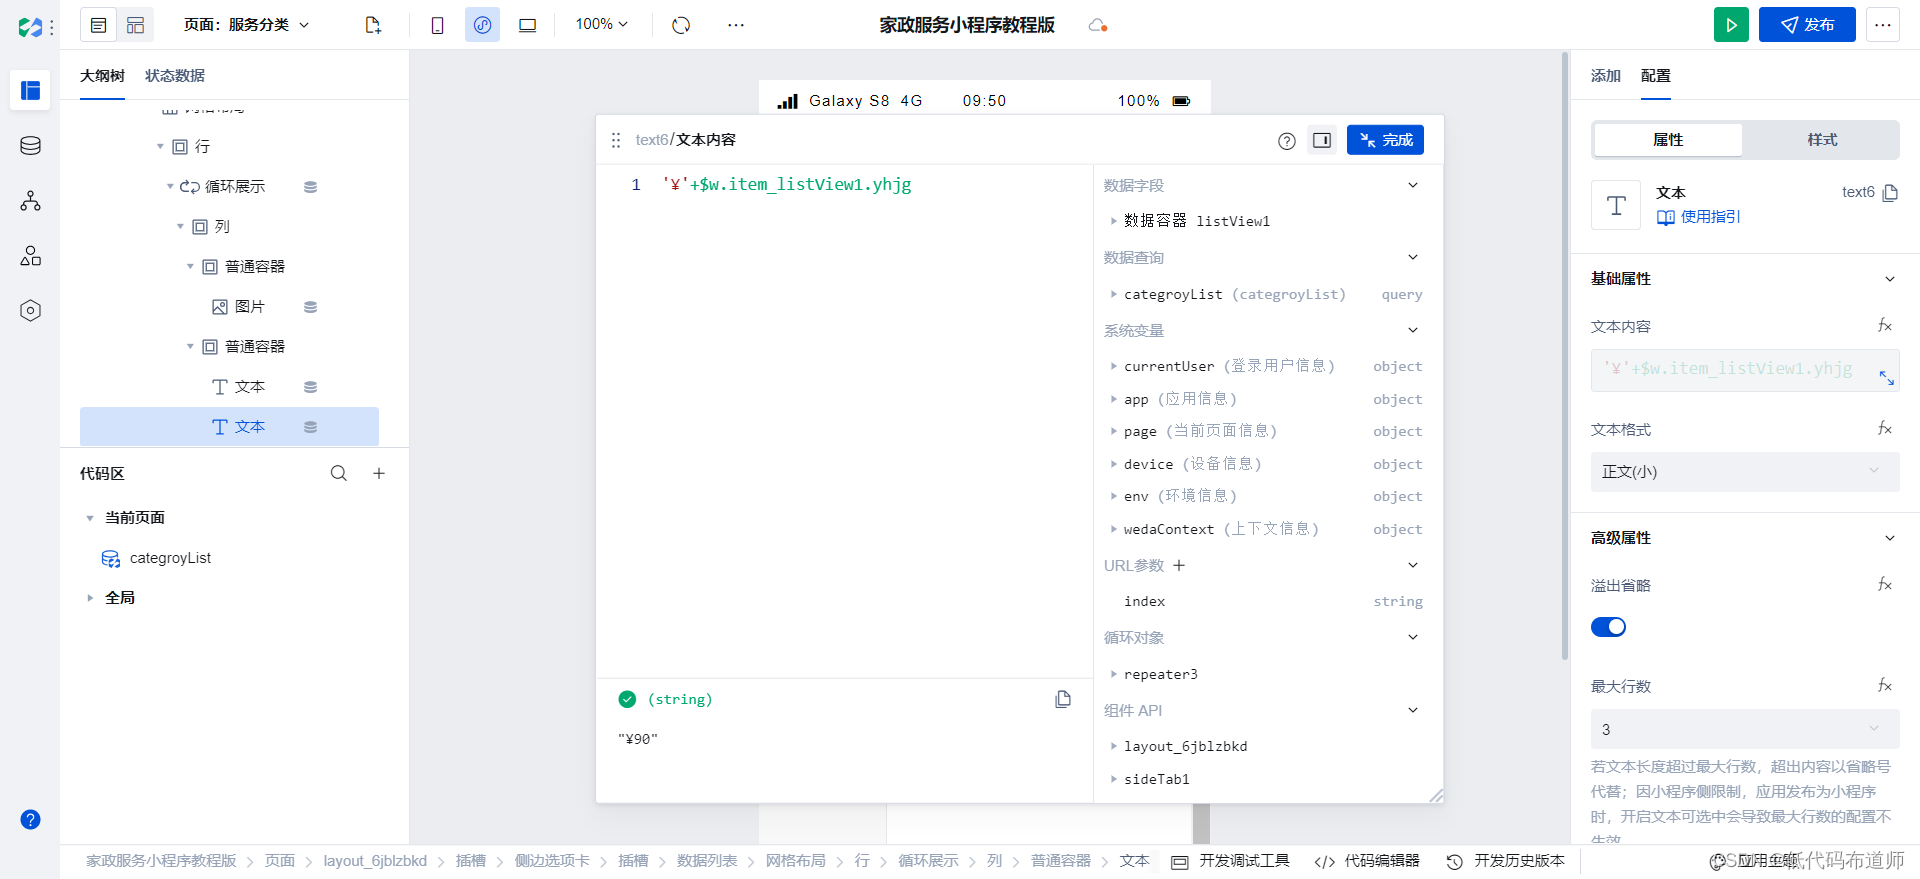Switch to the 状态数据 tab
This screenshot has height=879, width=1920.
point(175,76)
